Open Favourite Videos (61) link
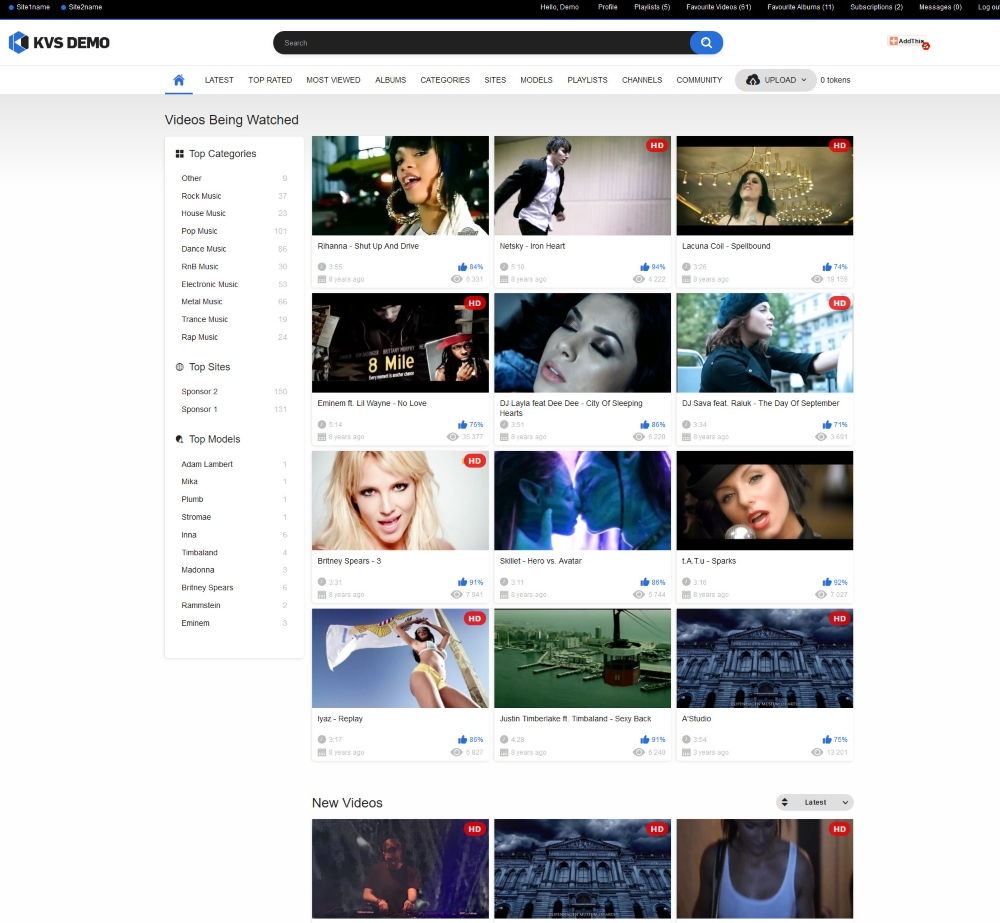Viewport: 1000px width, 923px height. [718, 7]
